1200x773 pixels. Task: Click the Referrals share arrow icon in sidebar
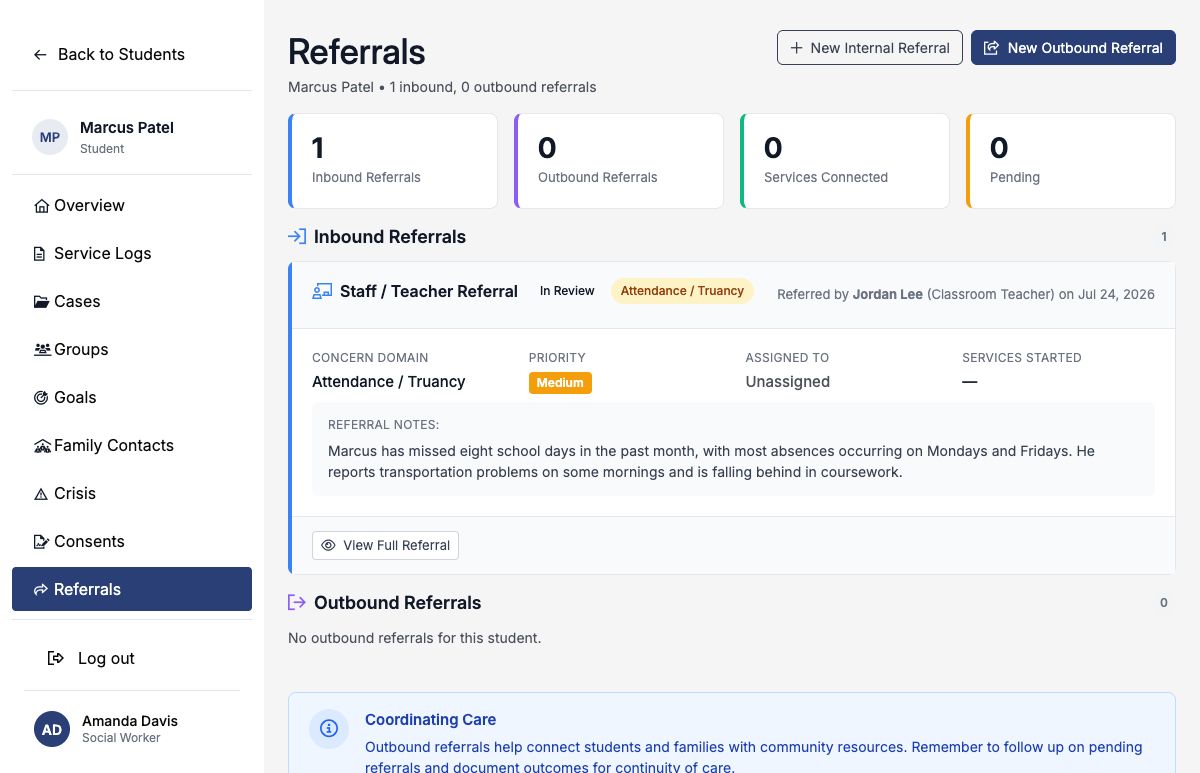pyautogui.click(x=41, y=590)
